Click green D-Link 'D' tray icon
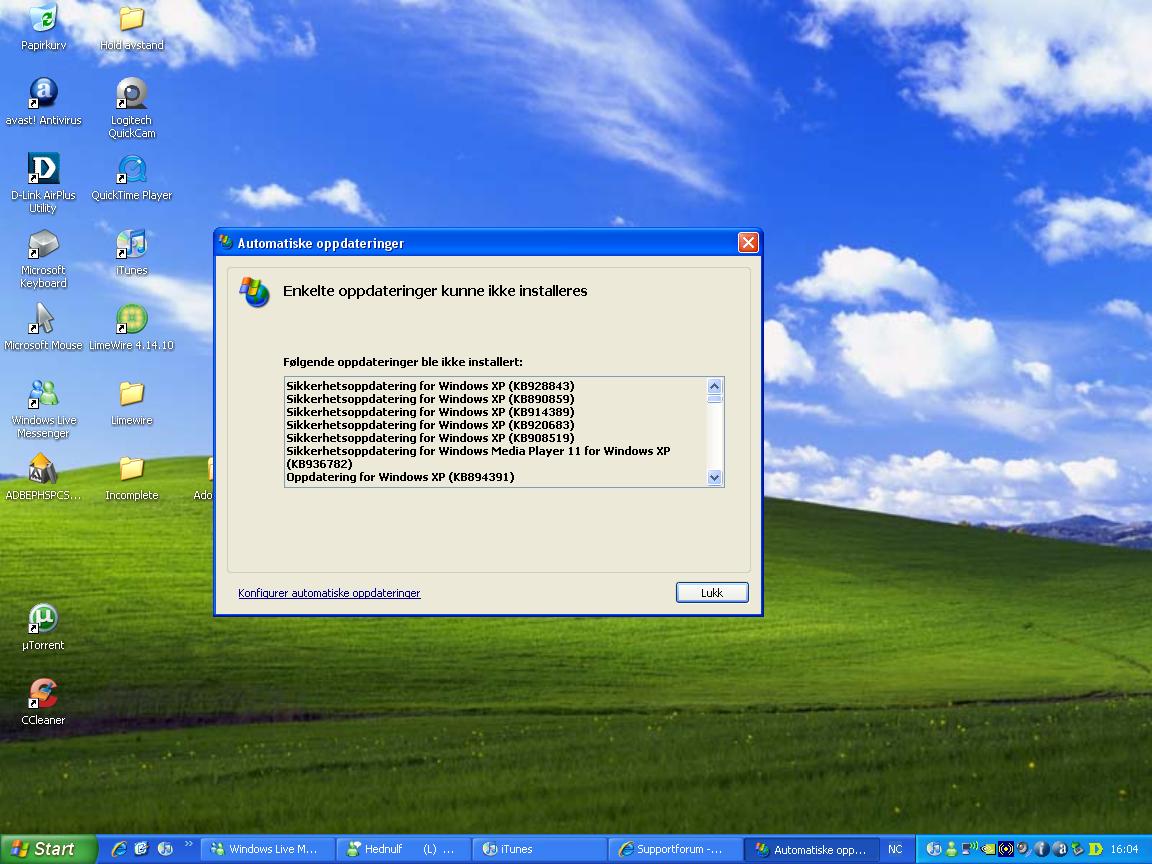This screenshot has width=1152, height=864. coord(1095,849)
